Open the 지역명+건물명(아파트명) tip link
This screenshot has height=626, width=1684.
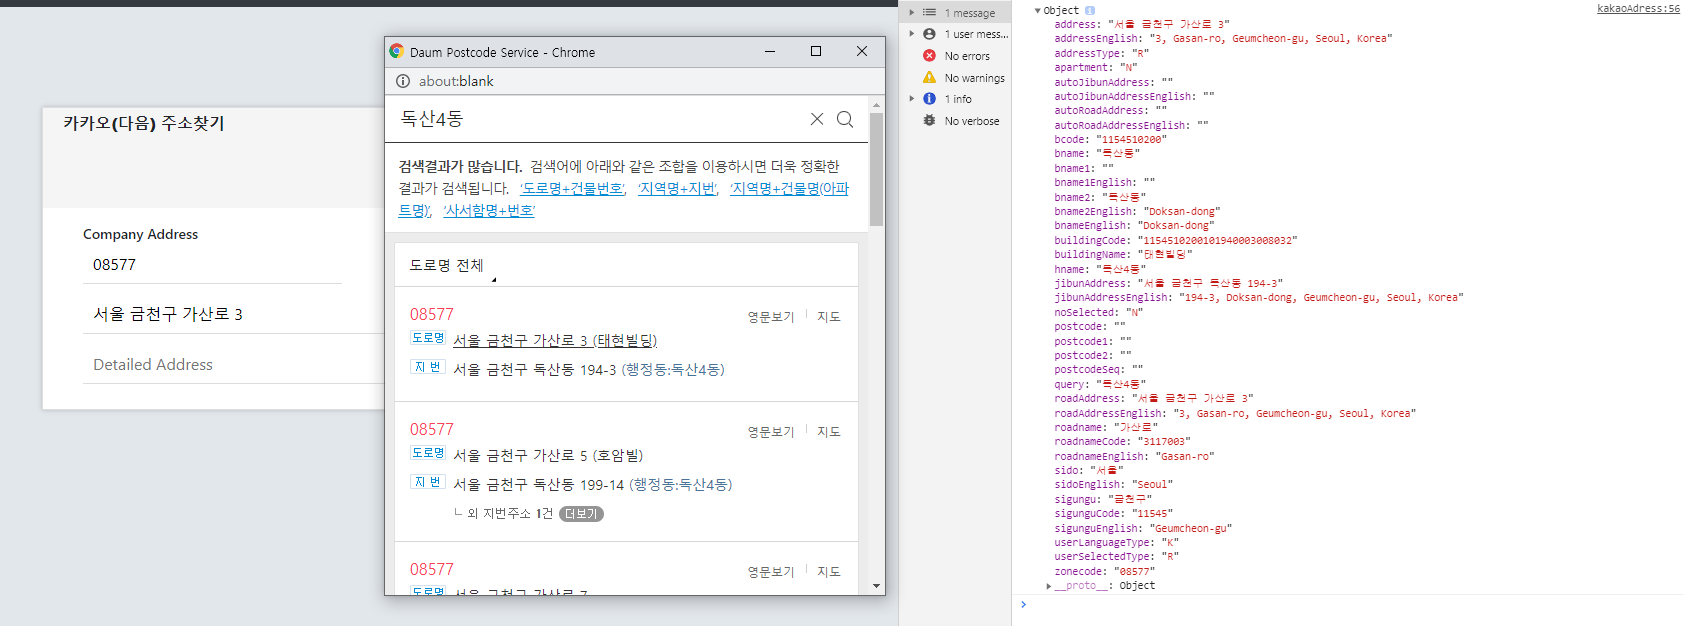pyautogui.click(x=789, y=188)
